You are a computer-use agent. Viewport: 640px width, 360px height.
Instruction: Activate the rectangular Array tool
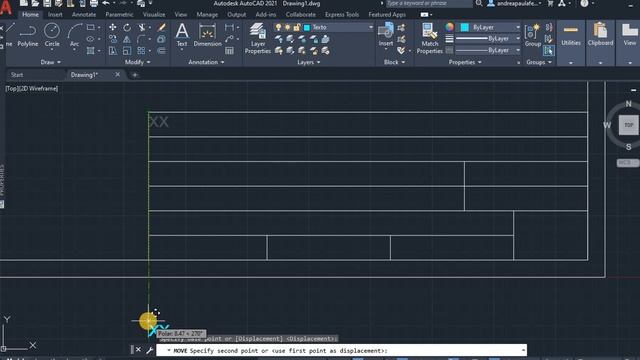click(x=142, y=51)
